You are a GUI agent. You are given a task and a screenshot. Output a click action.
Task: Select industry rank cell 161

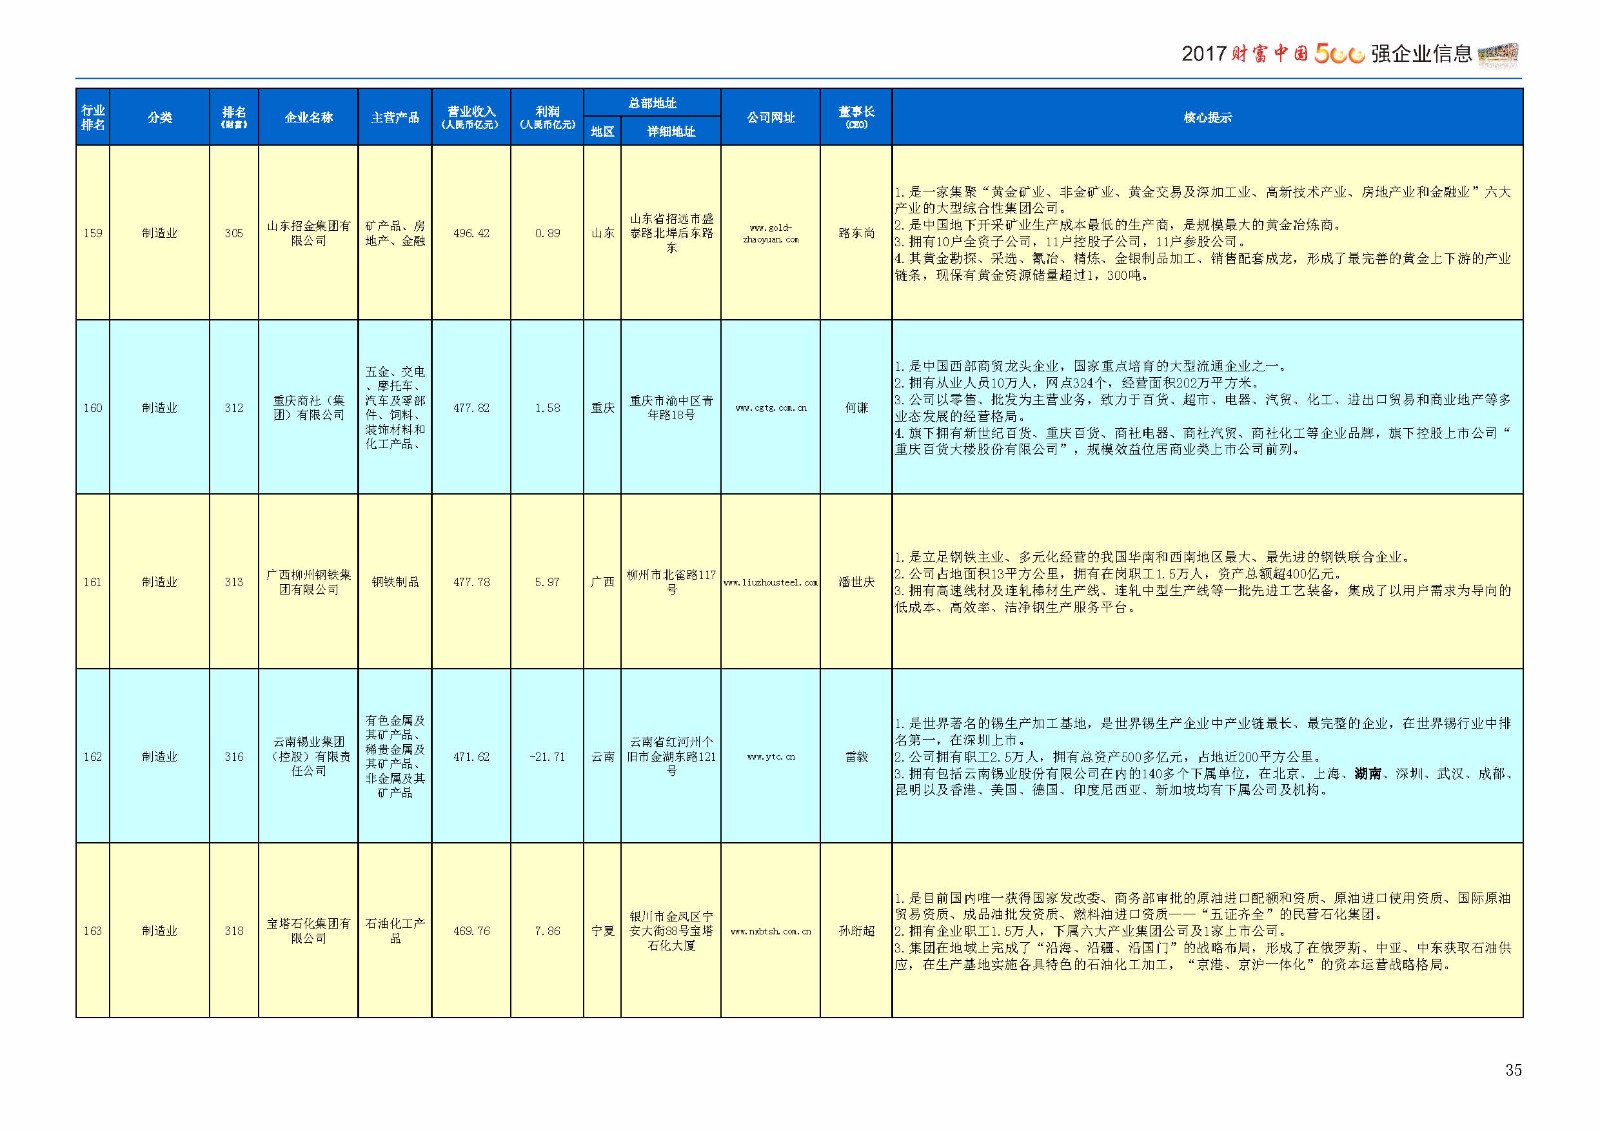coord(93,582)
